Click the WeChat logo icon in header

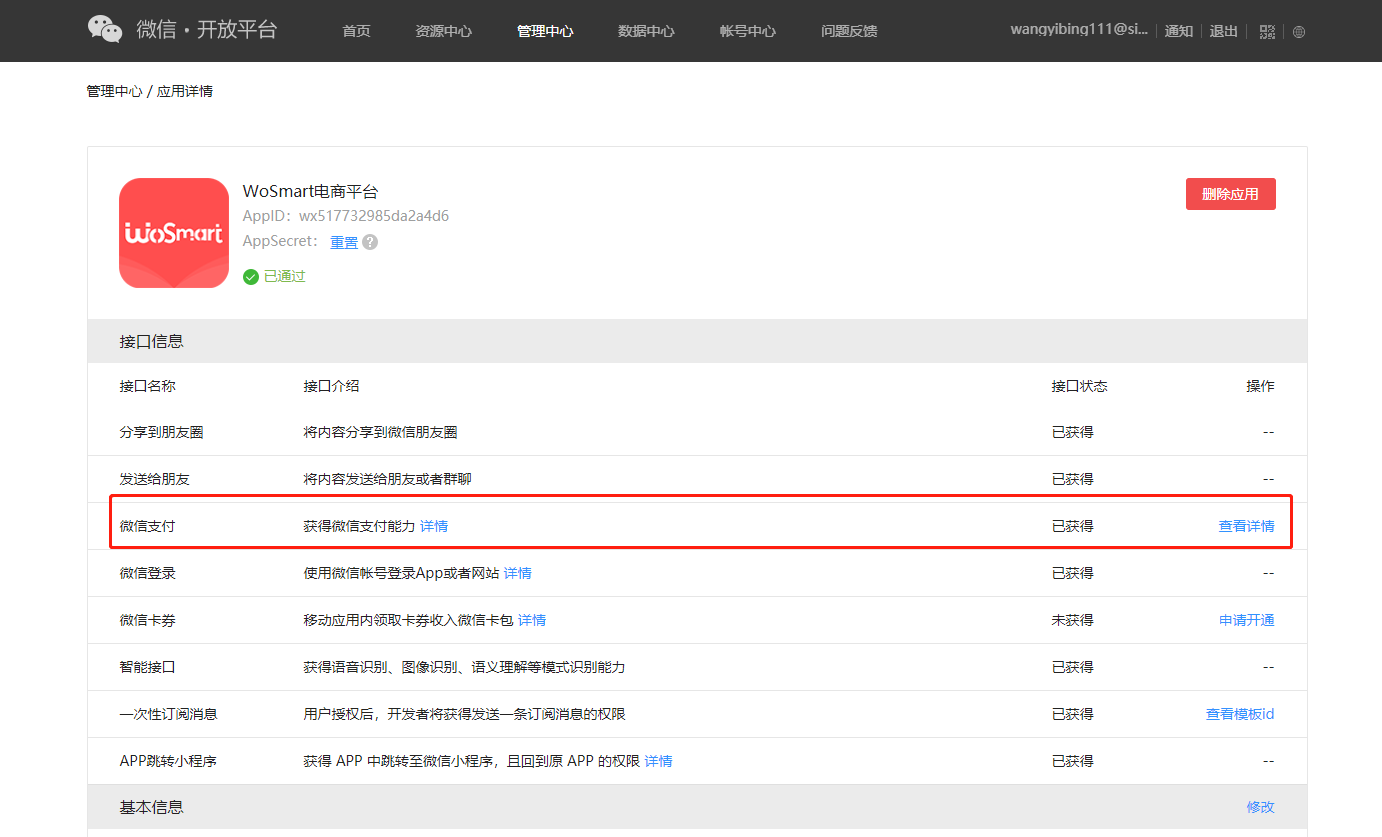click(105, 29)
